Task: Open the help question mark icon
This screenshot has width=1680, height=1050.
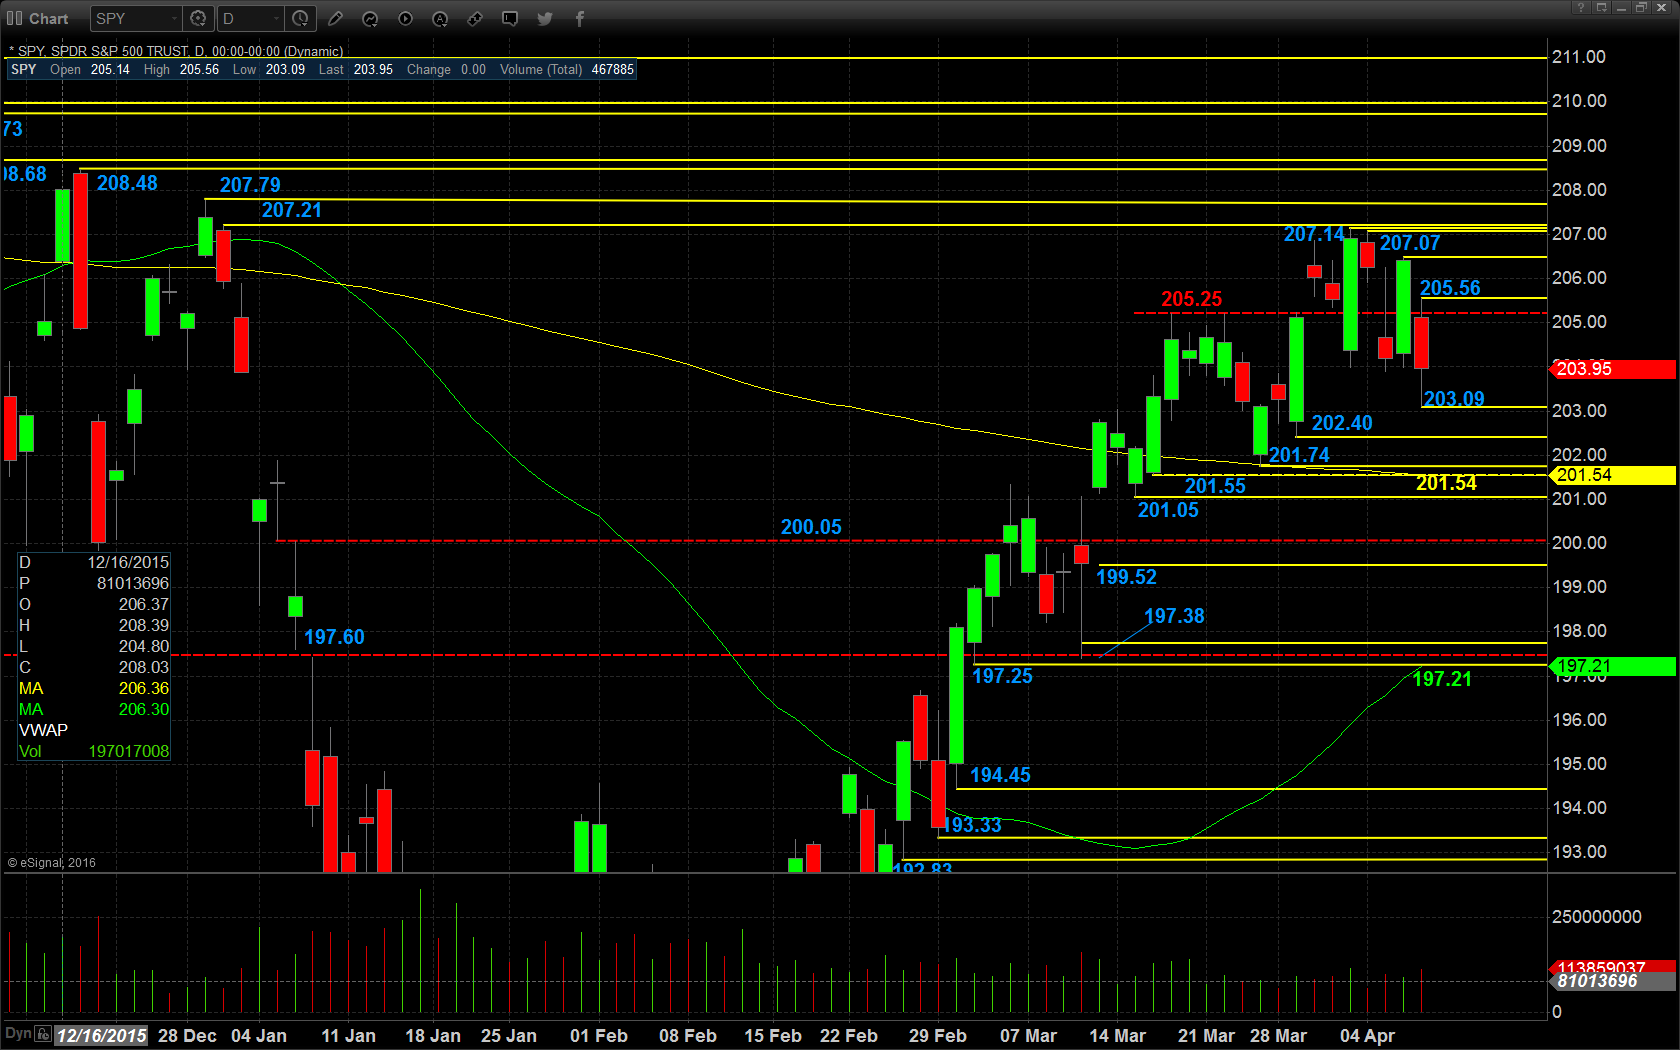Action: (x=1581, y=7)
